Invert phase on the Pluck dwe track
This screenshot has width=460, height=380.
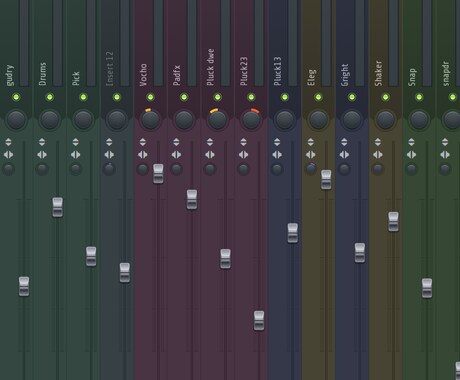tap(210, 142)
